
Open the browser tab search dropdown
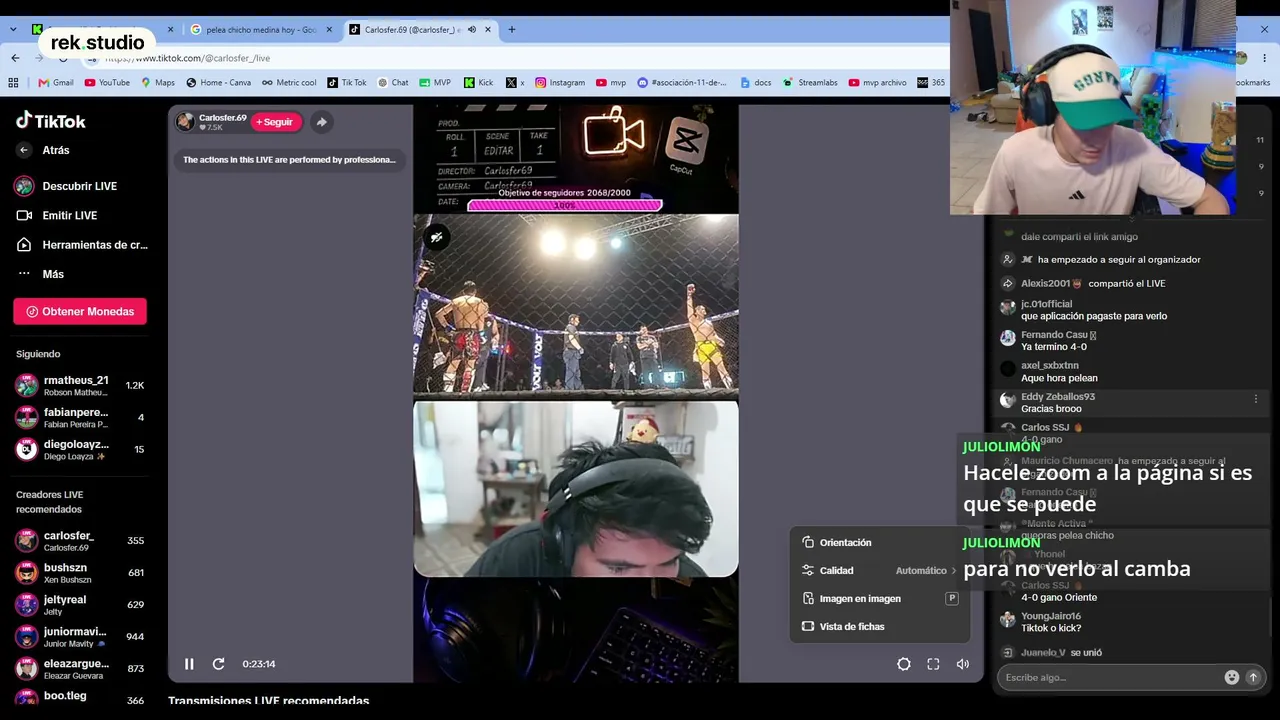point(13,30)
